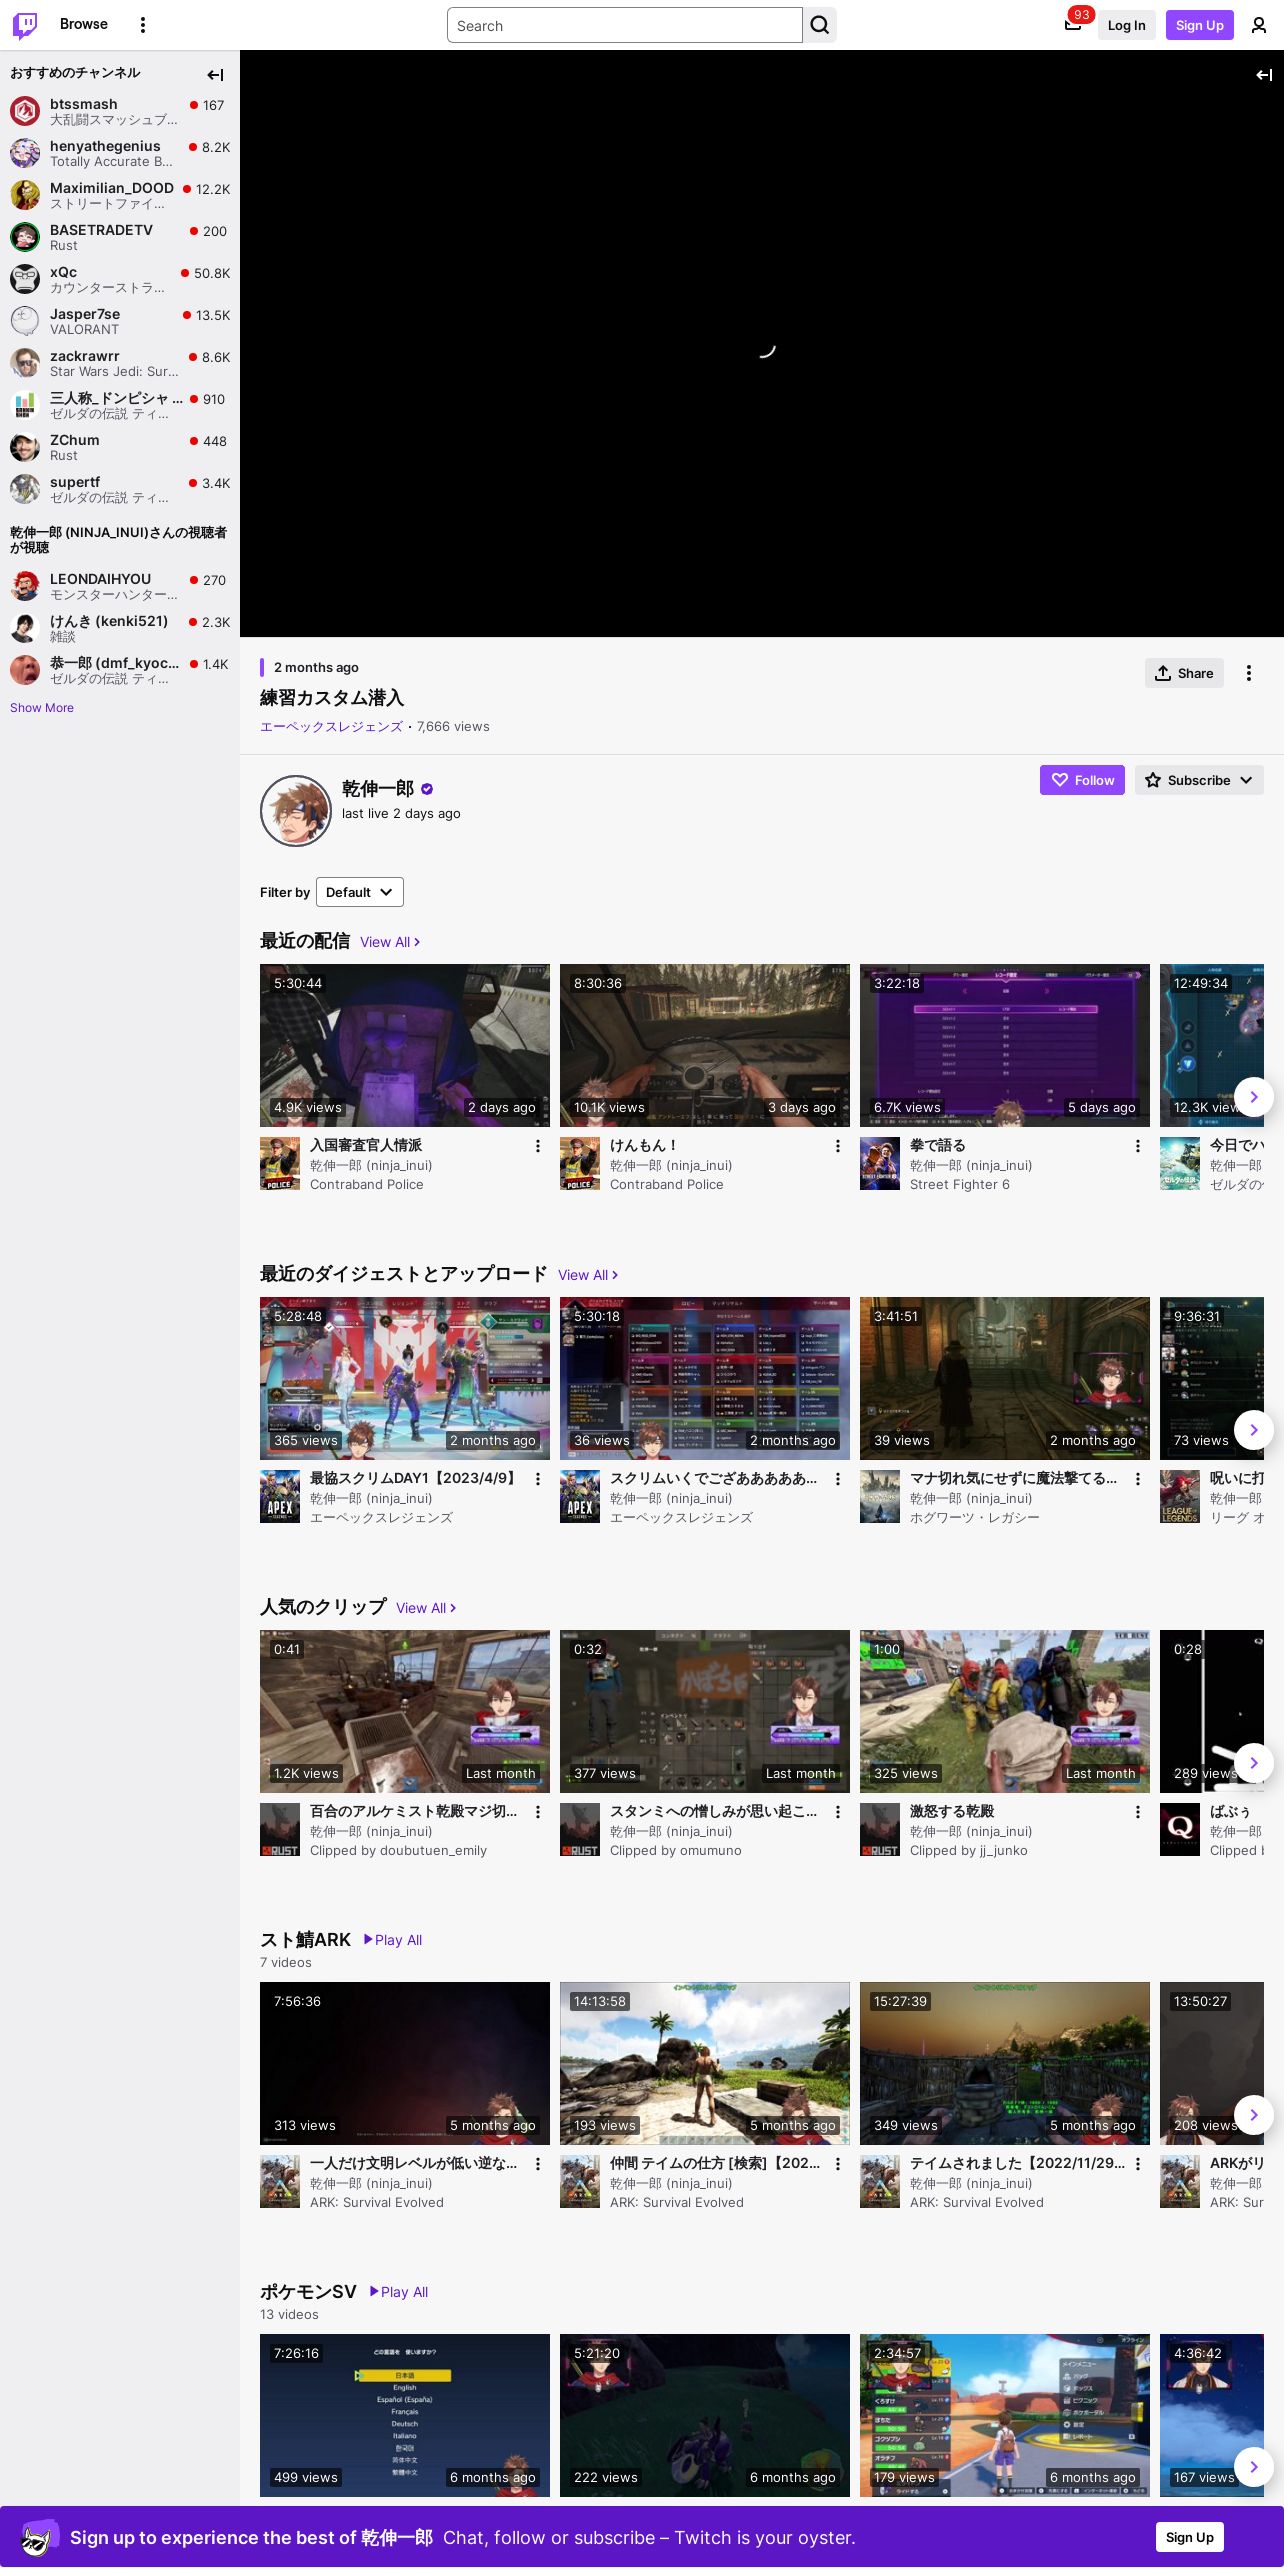Play All スト鯖ARK videos

click(393, 1940)
